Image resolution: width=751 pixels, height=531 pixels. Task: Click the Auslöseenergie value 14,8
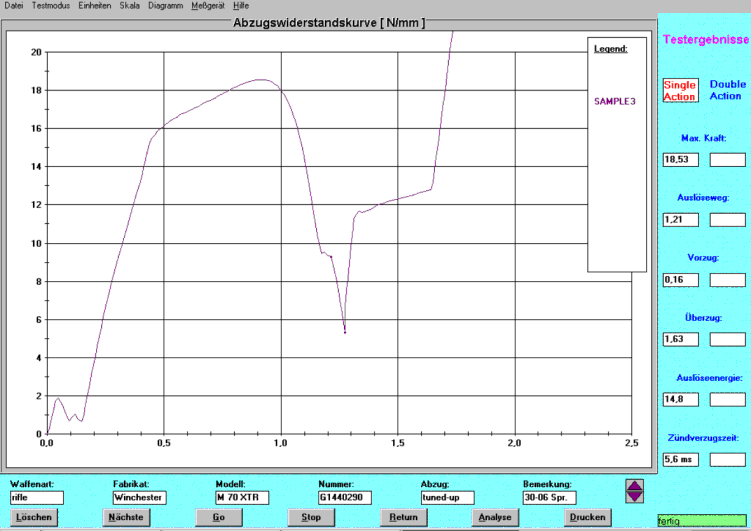pyautogui.click(x=681, y=399)
